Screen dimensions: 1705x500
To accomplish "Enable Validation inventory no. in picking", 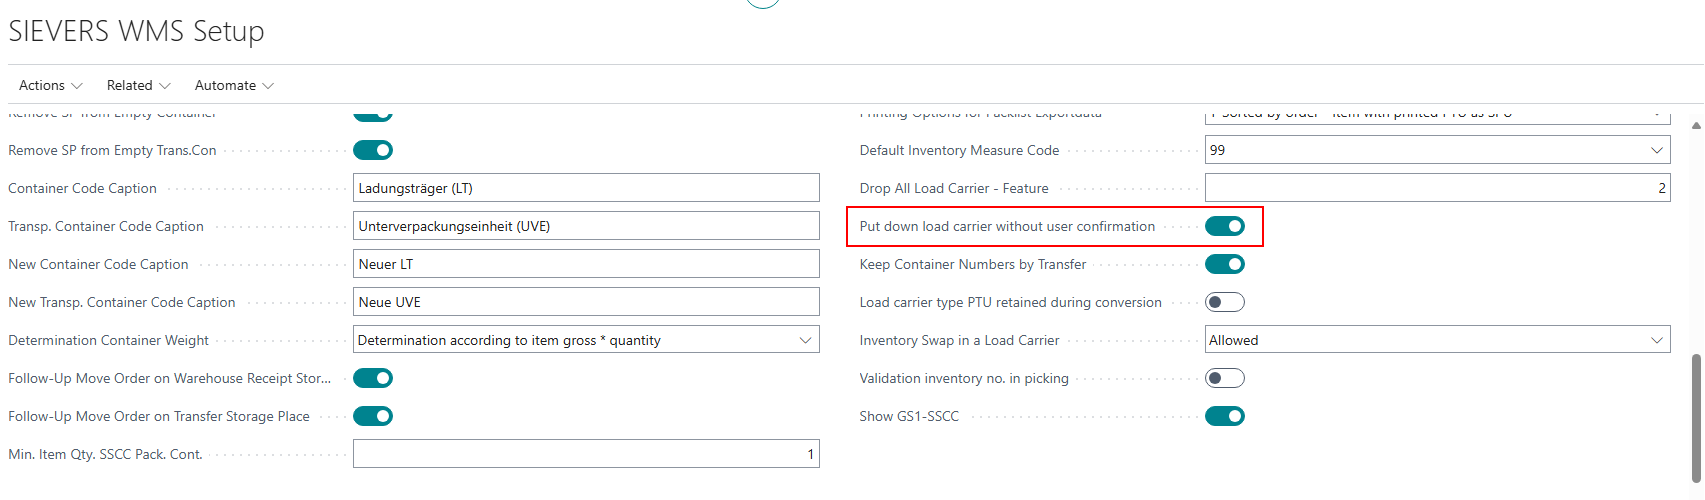I will point(1225,378).
